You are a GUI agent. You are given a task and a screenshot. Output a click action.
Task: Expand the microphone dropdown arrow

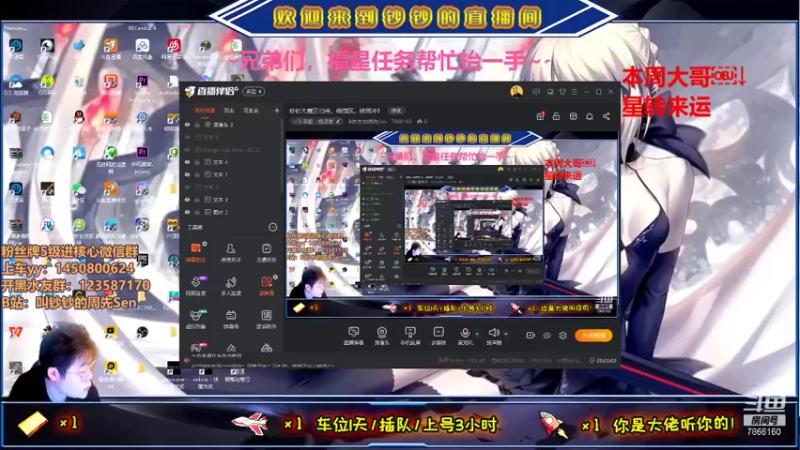[x=477, y=334]
